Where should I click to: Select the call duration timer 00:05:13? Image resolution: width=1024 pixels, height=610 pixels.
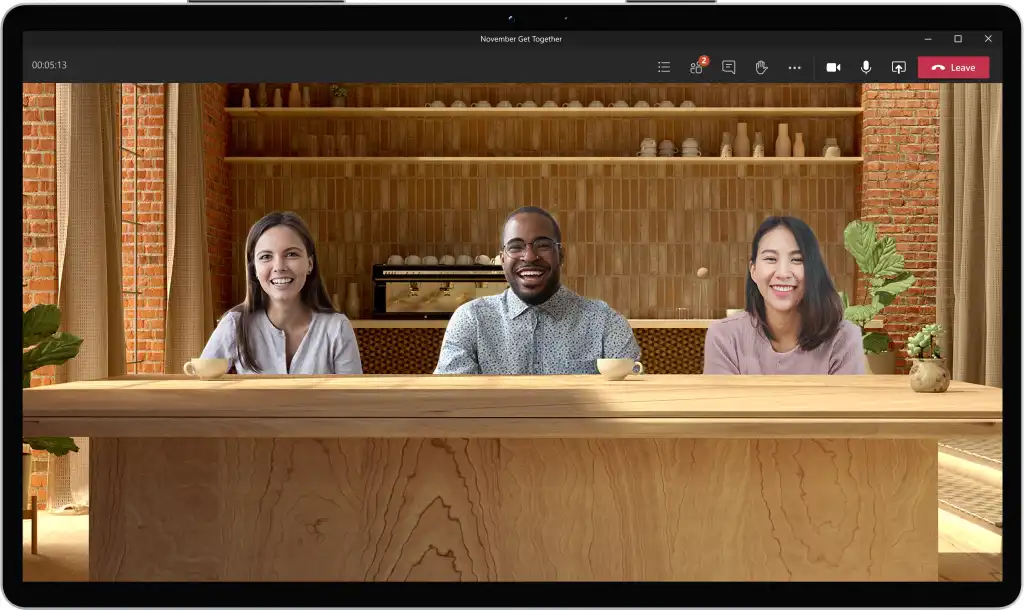[x=49, y=65]
